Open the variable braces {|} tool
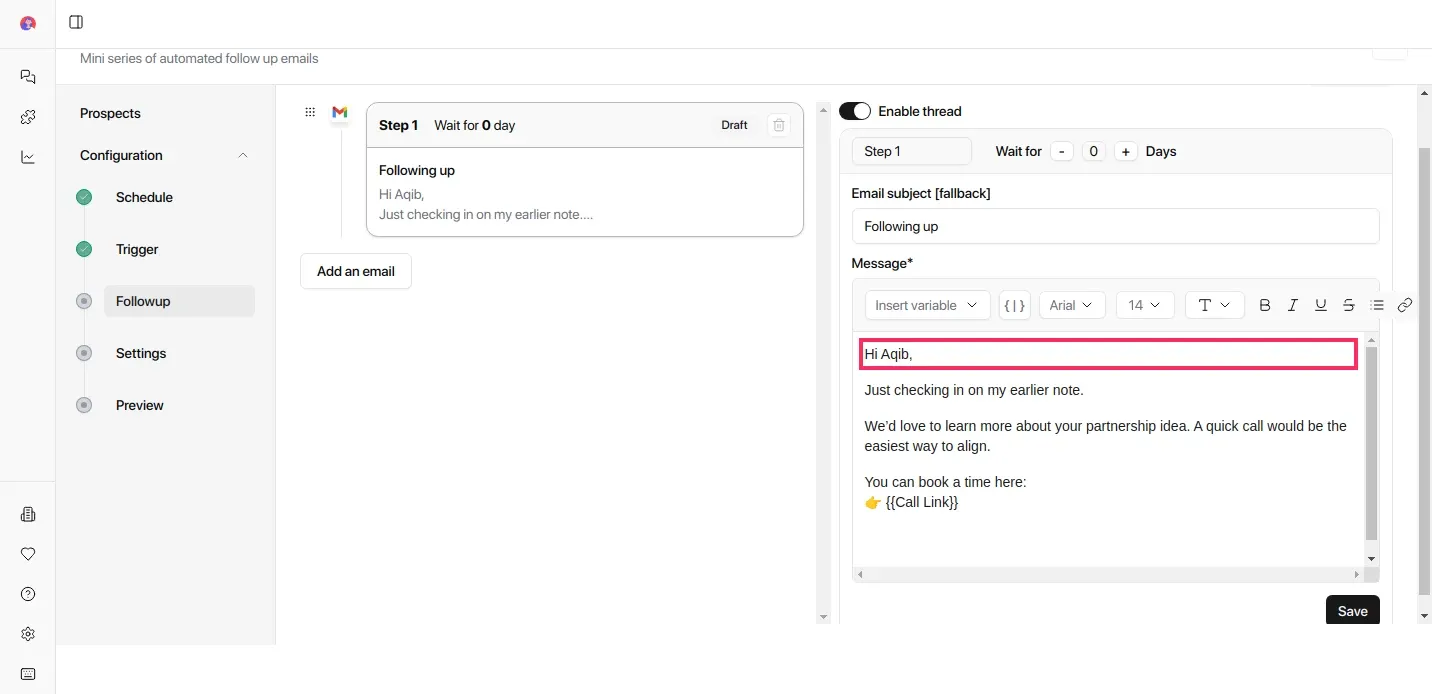 (x=1014, y=305)
